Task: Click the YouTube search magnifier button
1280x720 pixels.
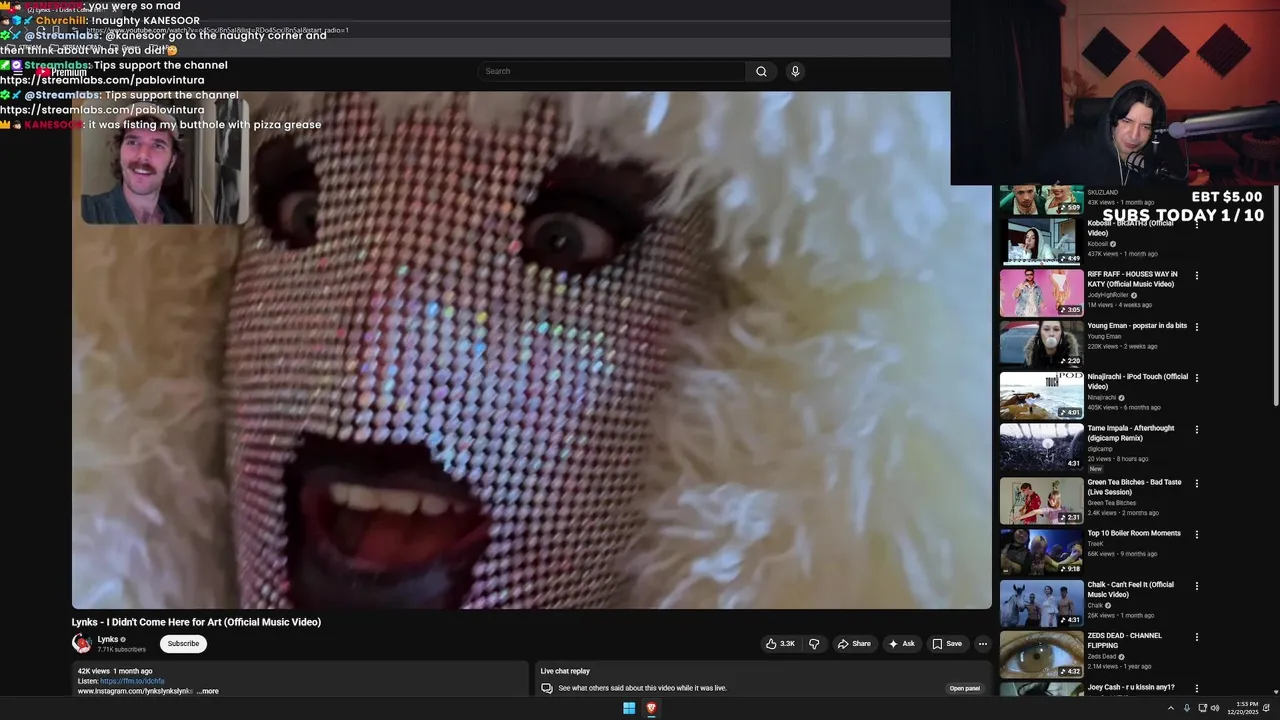Action: [x=761, y=71]
